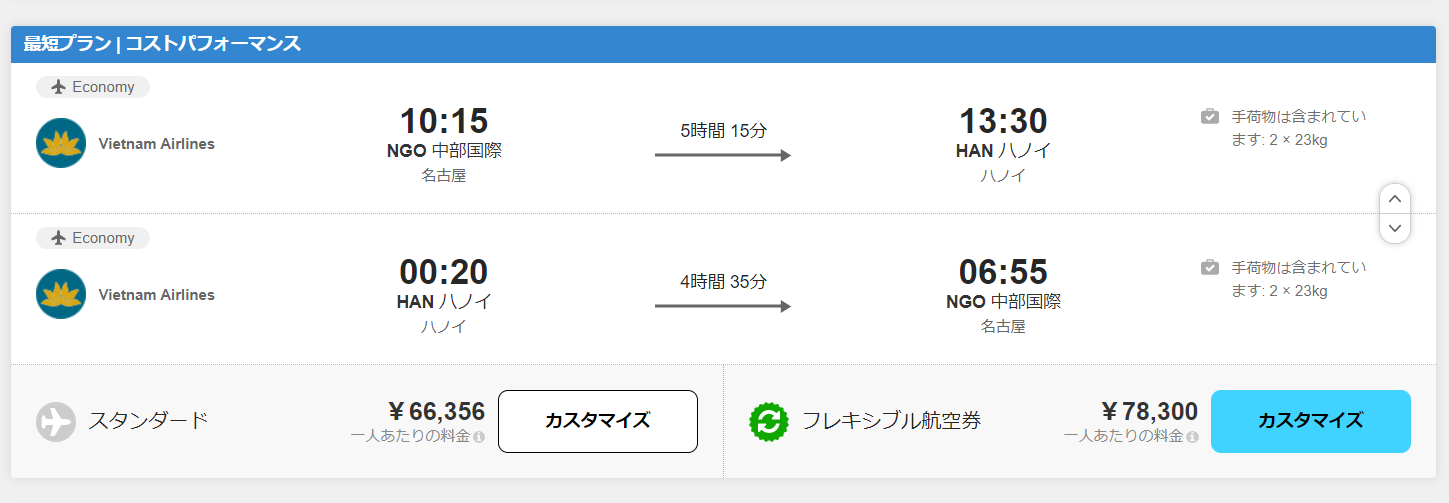
Task: Click the return flight baggage included icon
Action: [x=1210, y=267]
